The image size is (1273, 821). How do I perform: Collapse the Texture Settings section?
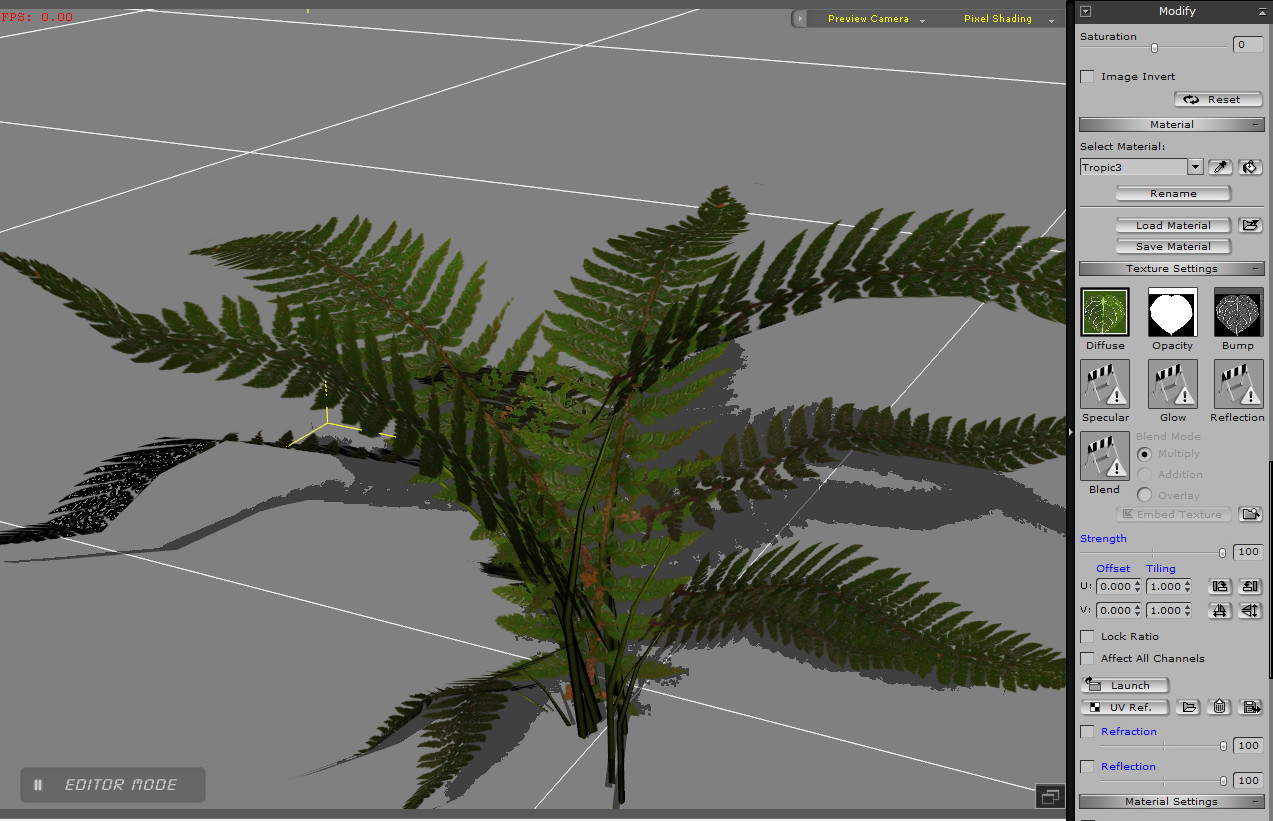tap(1257, 268)
